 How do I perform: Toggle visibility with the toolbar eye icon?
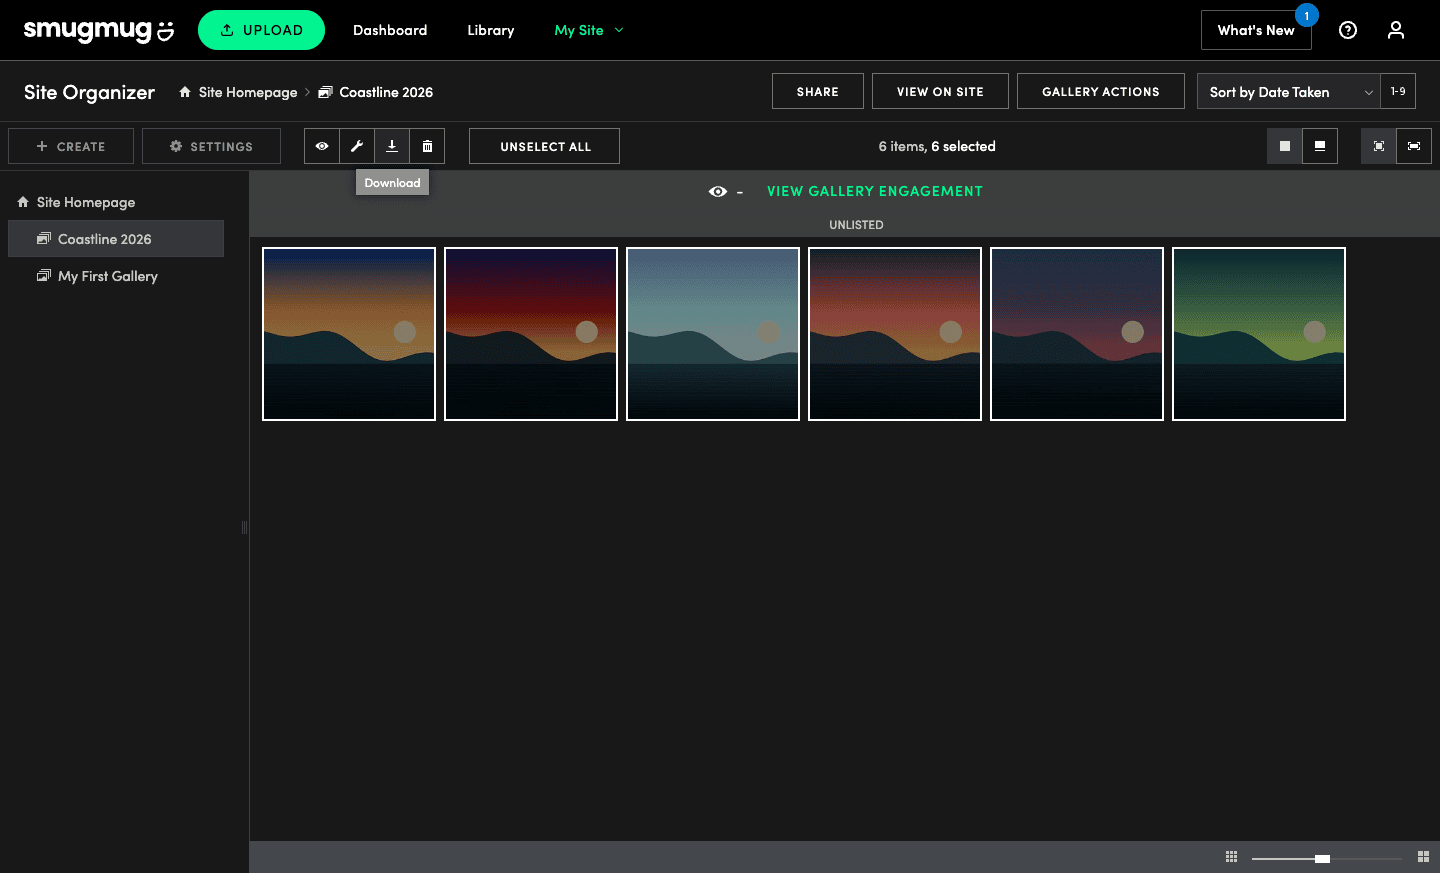click(322, 146)
